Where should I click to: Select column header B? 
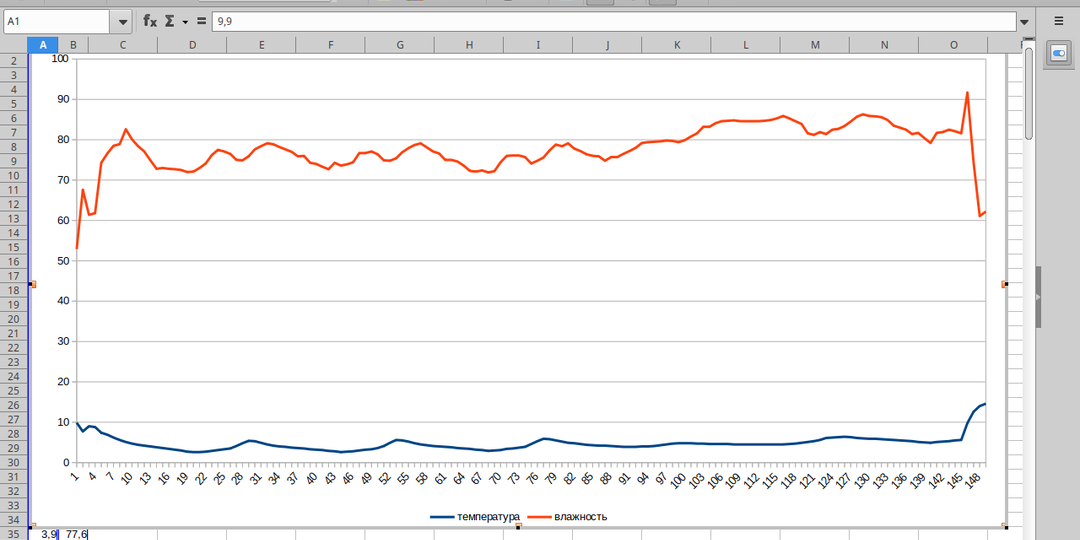[73, 45]
